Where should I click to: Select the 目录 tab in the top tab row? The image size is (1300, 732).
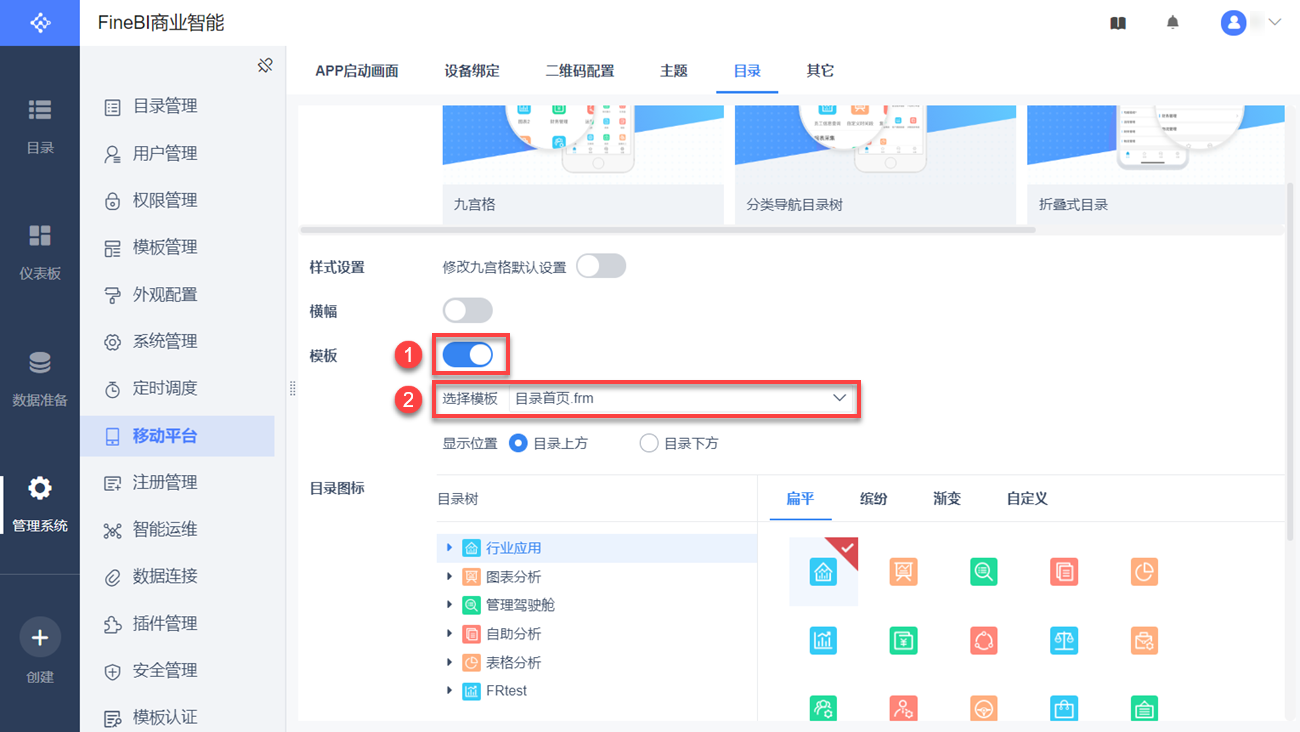point(747,71)
